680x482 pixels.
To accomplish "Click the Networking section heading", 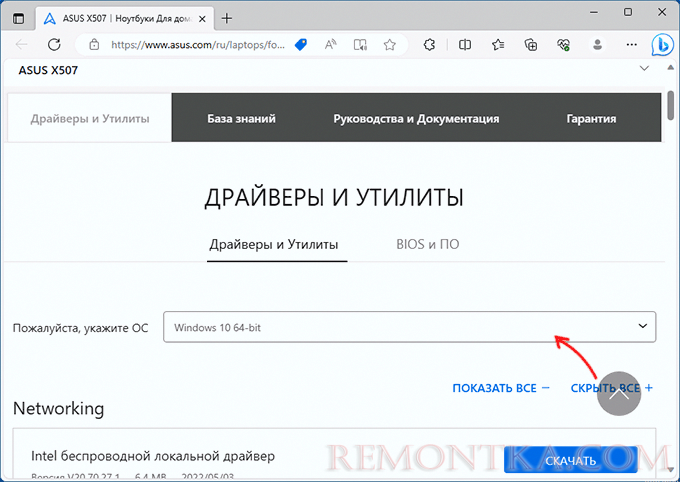I will pyautogui.click(x=59, y=408).
